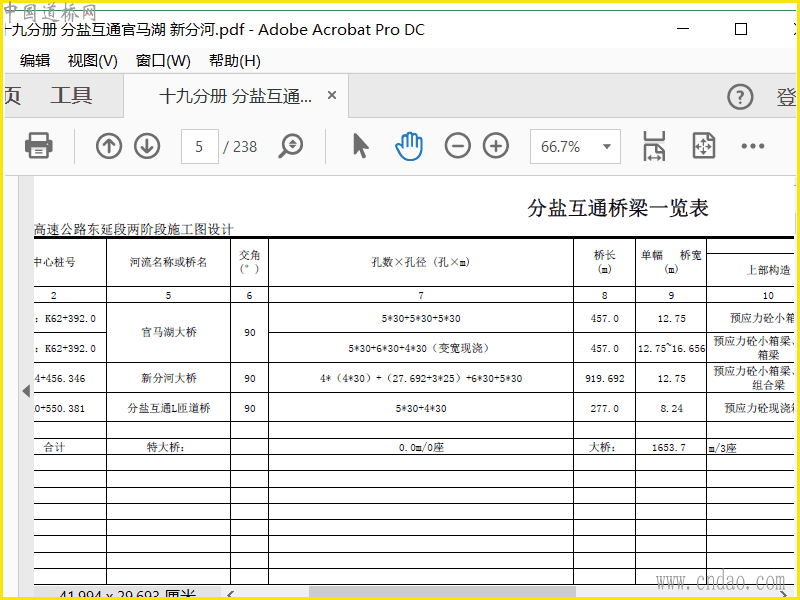This screenshot has width=800, height=600.
Task: Open the 帮助(H) menu
Action: (235, 61)
